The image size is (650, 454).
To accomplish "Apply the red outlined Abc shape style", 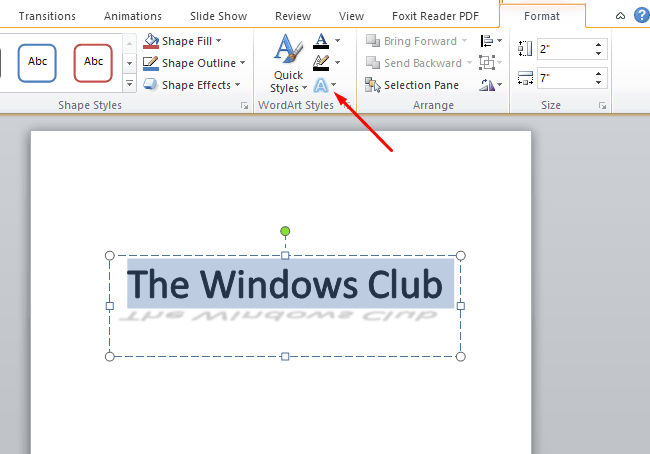I will [x=93, y=63].
